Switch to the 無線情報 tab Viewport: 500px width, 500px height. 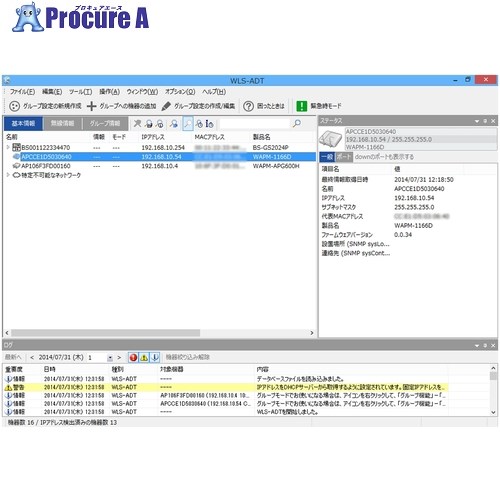[62, 124]
